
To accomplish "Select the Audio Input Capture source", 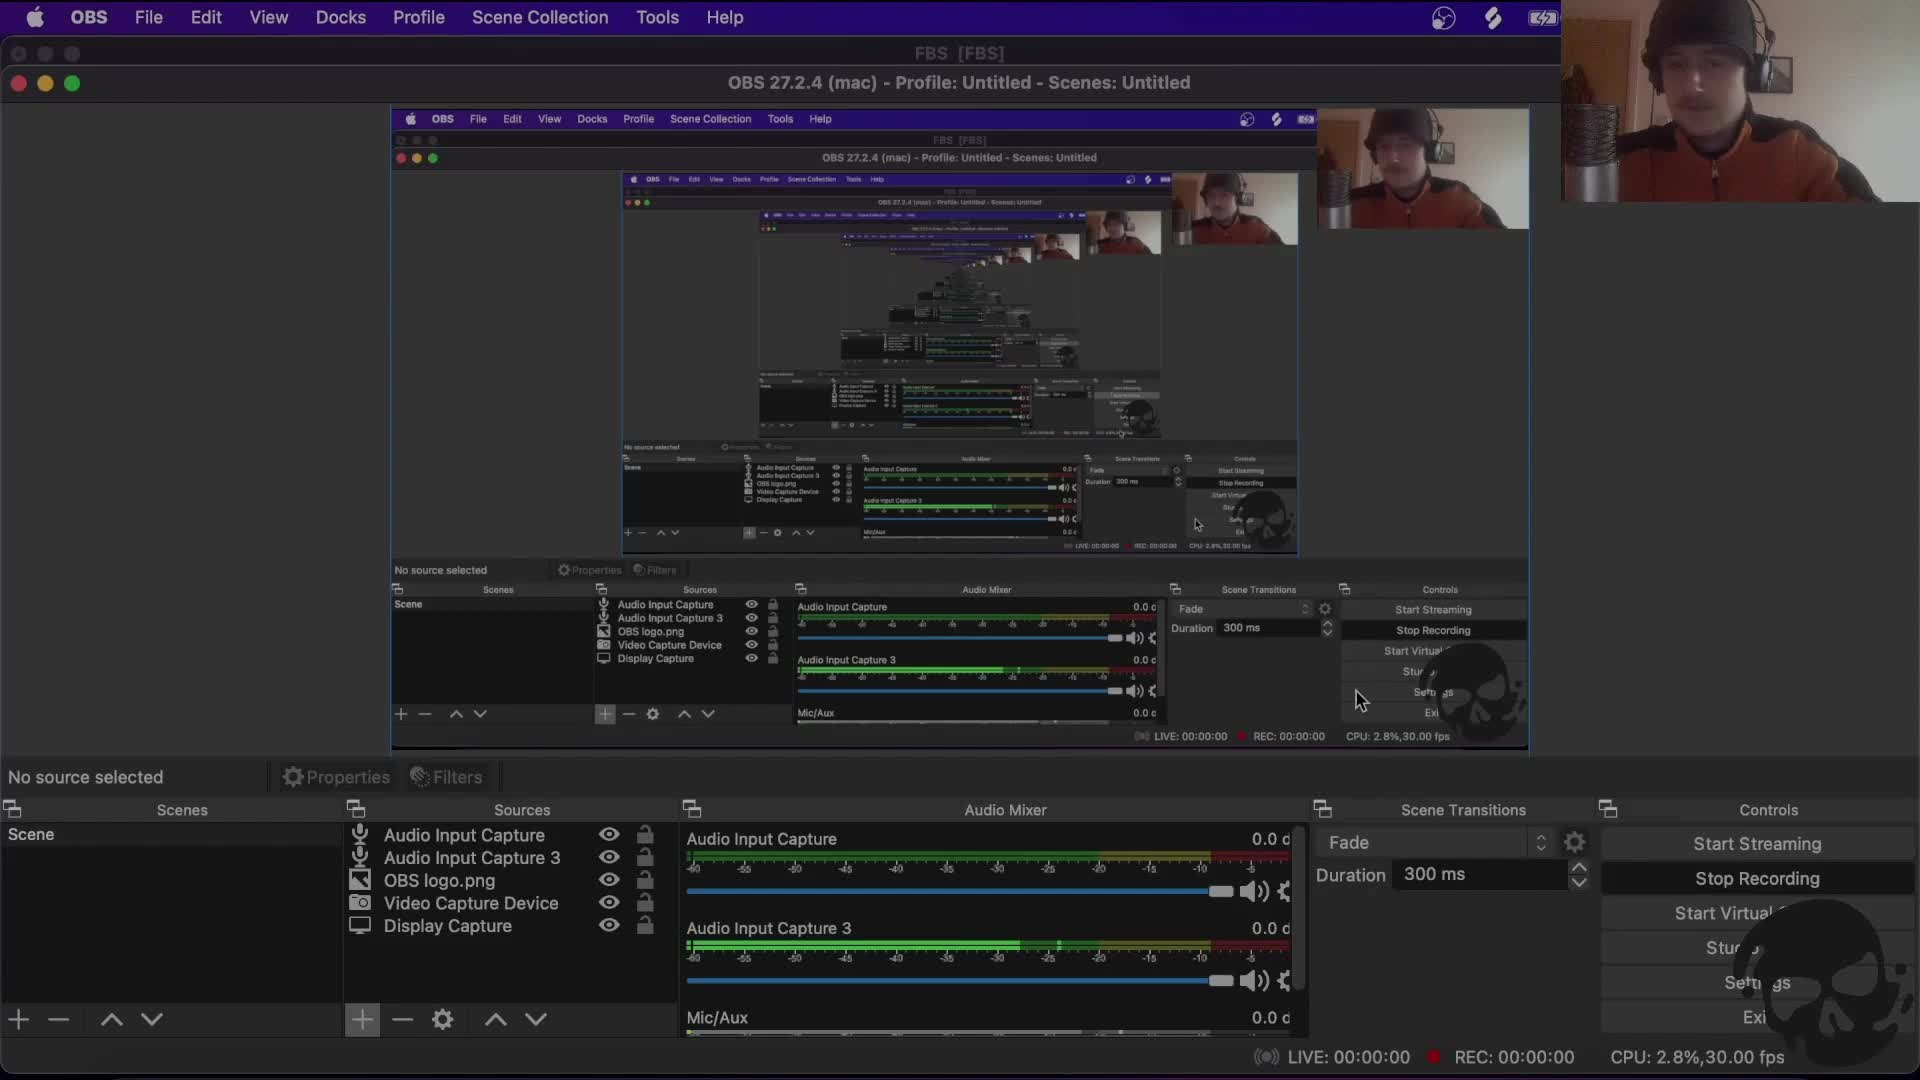I will coord(464,835).
